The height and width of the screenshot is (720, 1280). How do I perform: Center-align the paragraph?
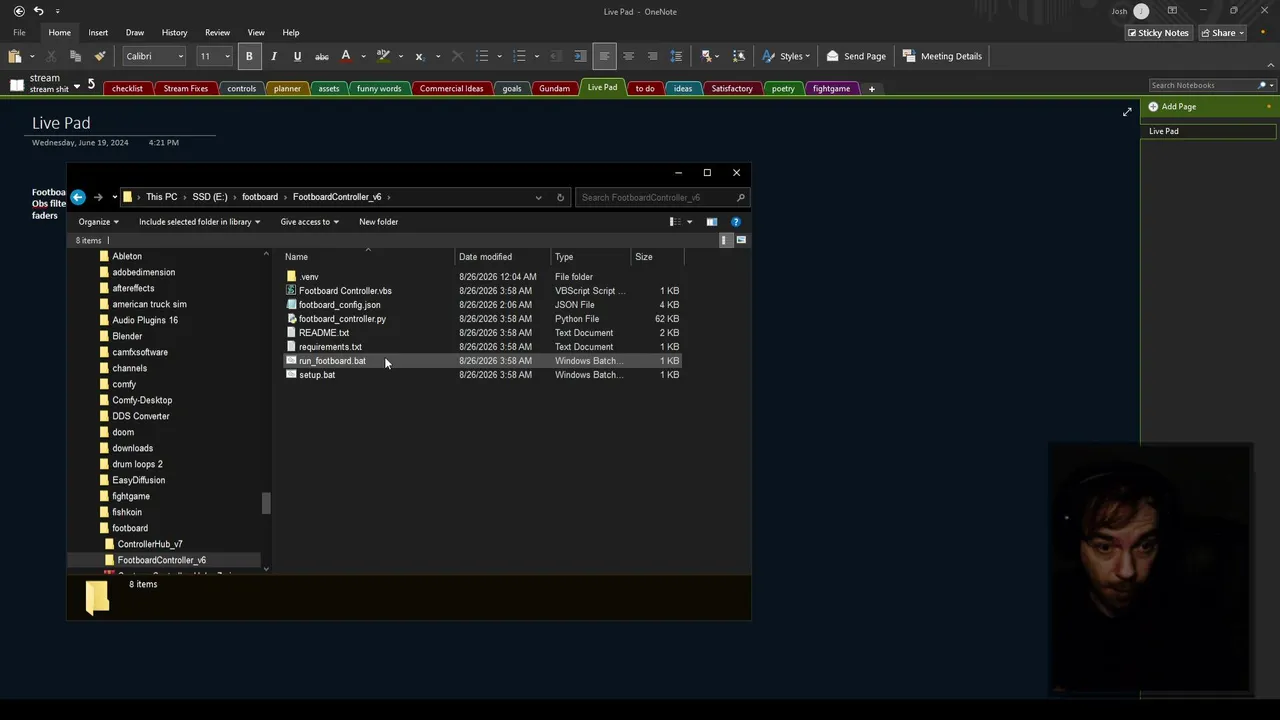pos(628,56)
